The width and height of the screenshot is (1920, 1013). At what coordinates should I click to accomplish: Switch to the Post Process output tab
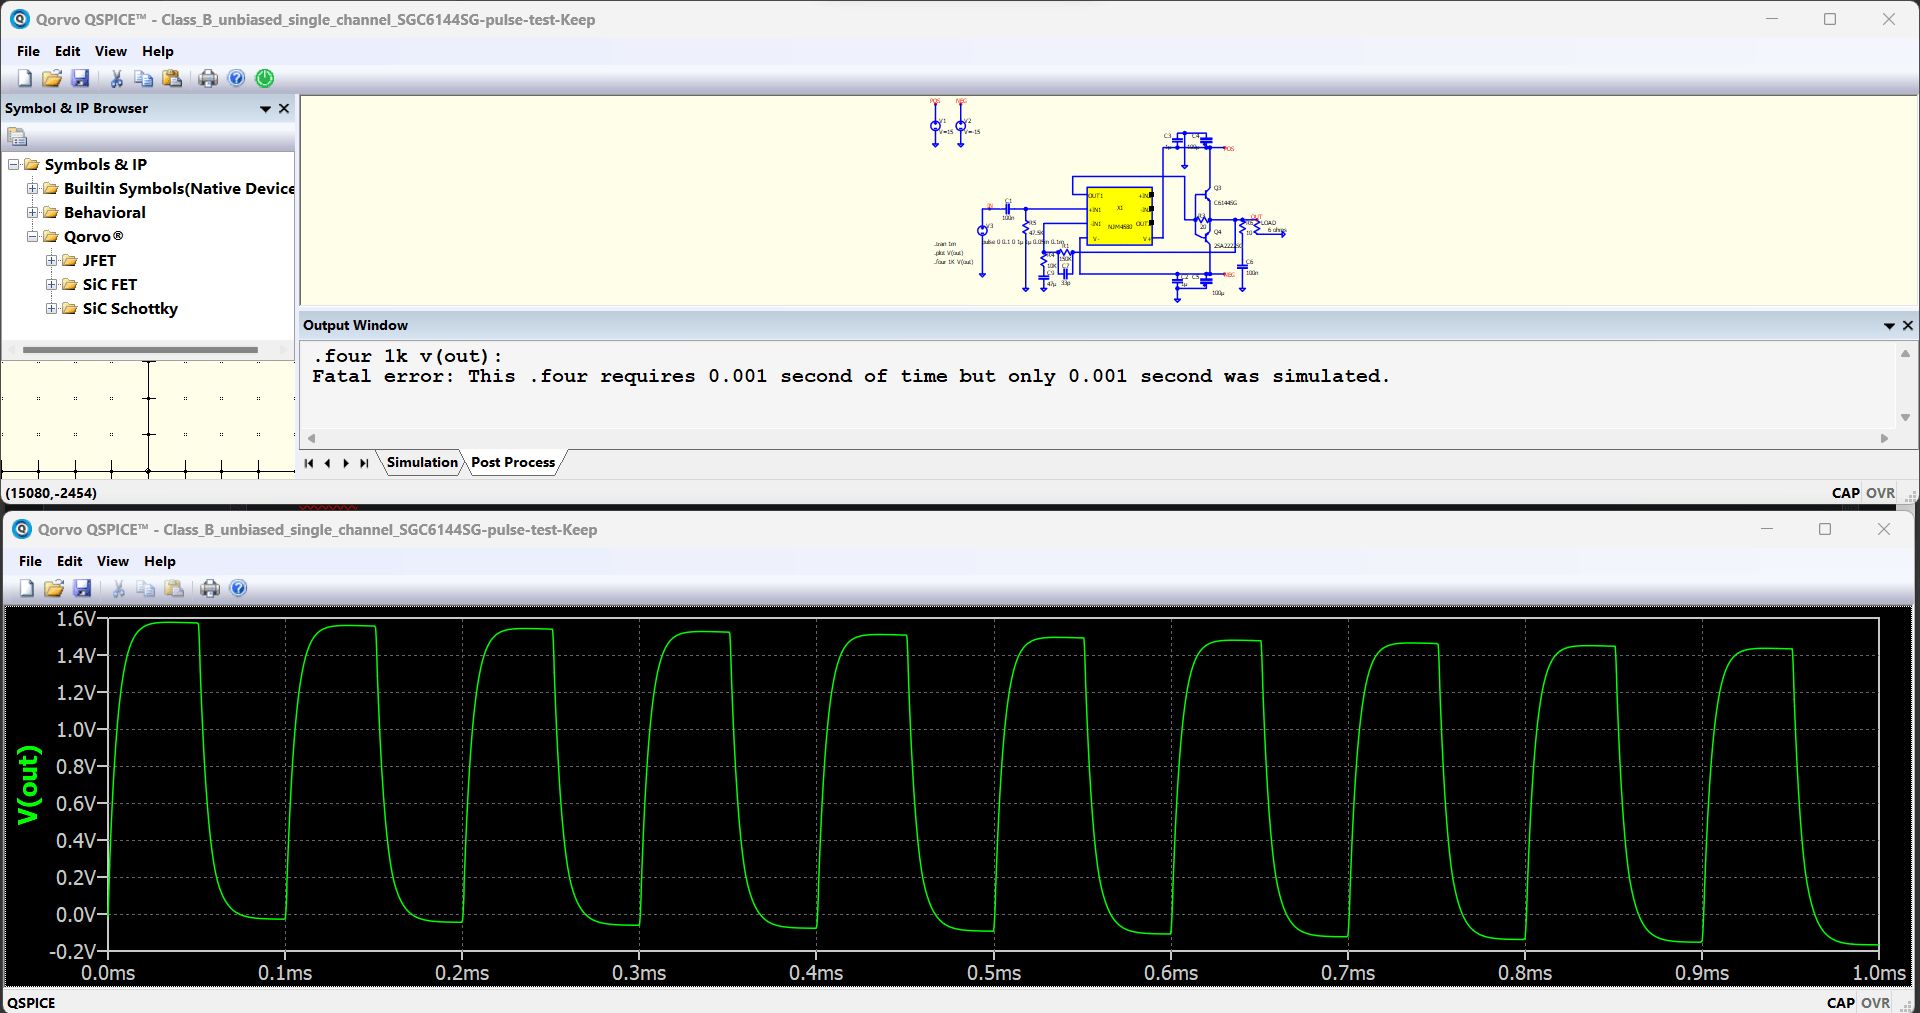click(x=513, y=462)
